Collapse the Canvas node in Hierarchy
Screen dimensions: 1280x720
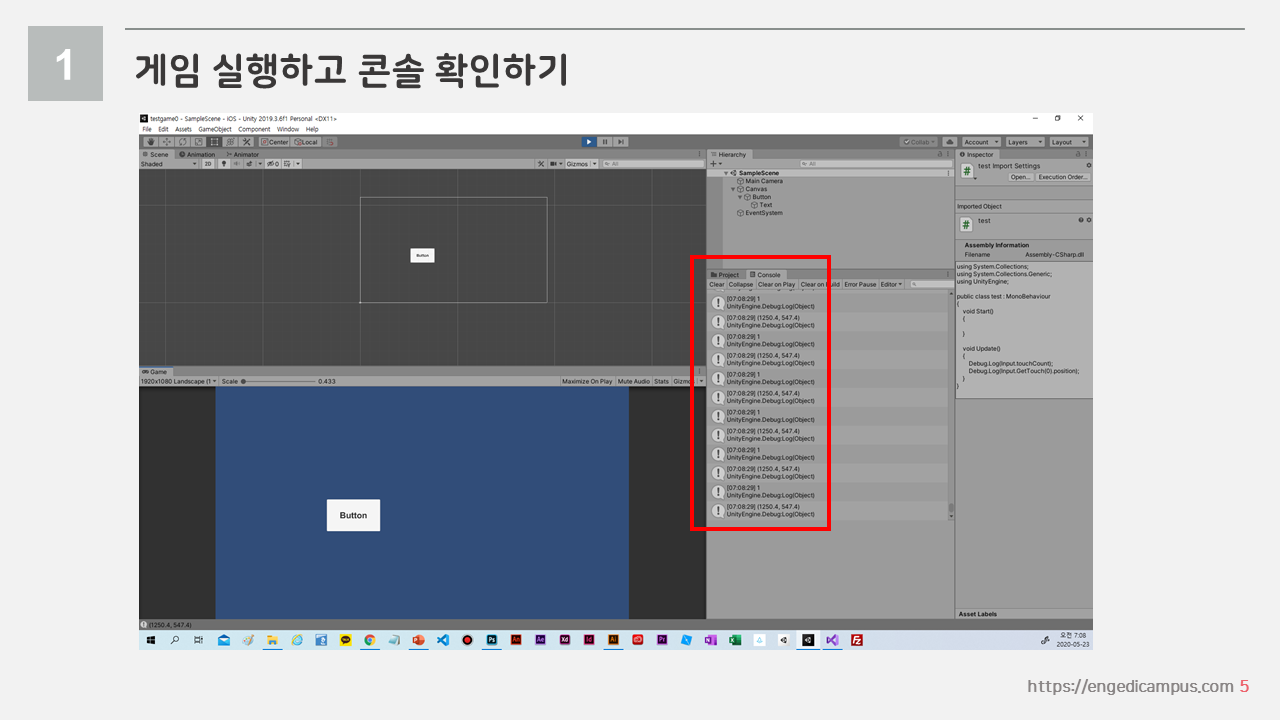tap(733, 189)
